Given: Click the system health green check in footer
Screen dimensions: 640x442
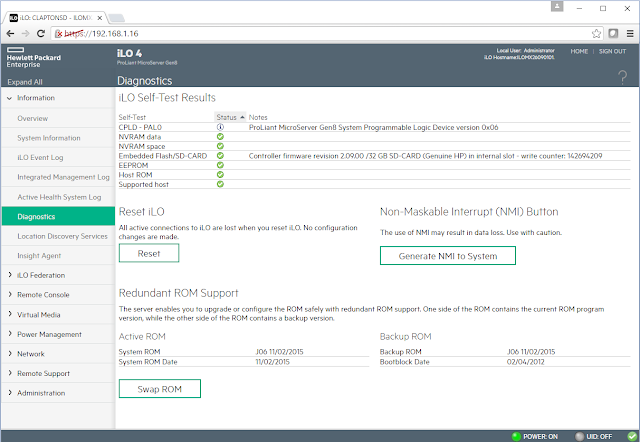Looking at the screenshot, I should [x=632, y=436].
